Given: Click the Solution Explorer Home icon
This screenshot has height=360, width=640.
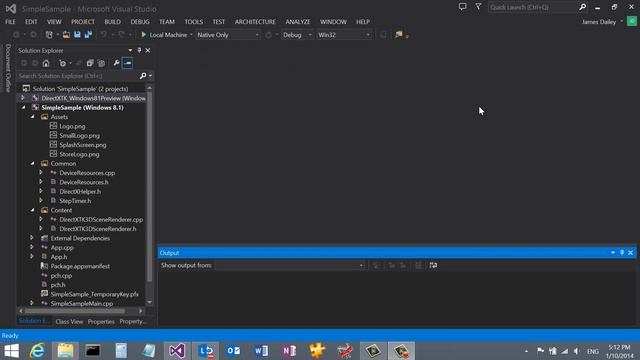Looking at the screenshot, I should tap(46, 63).
